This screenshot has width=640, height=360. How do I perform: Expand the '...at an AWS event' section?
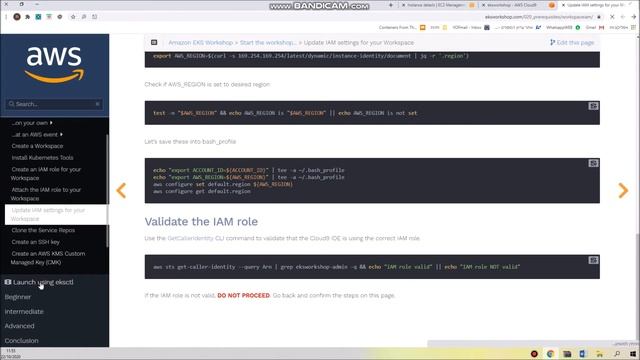[x=37, y=134]
